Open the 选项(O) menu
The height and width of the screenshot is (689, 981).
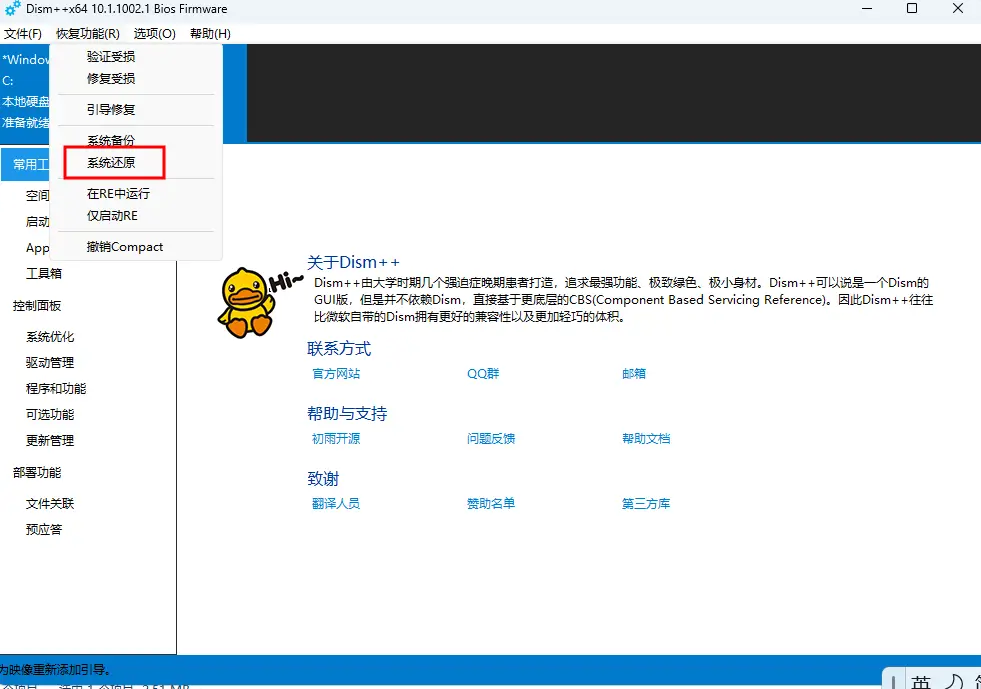154,34
